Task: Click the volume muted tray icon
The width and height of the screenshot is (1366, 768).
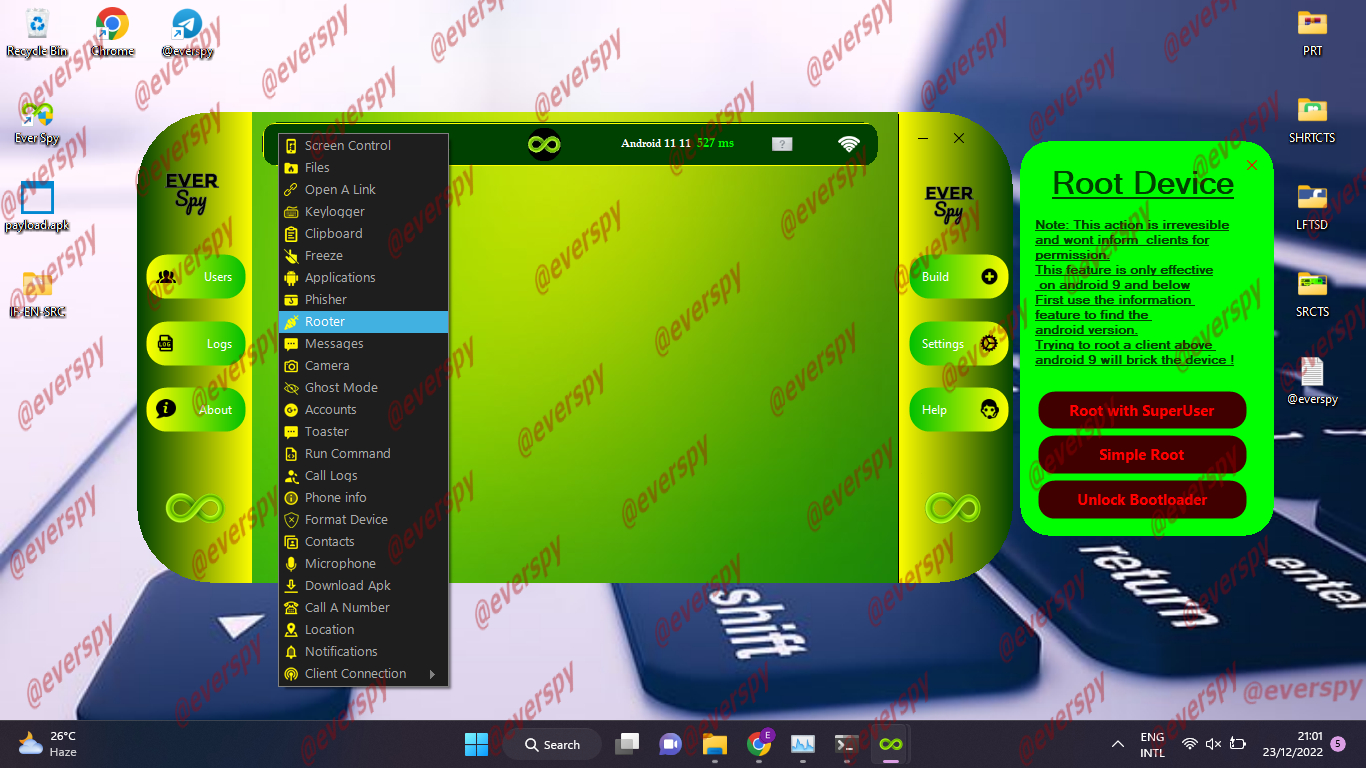Action: point(1213,744)
